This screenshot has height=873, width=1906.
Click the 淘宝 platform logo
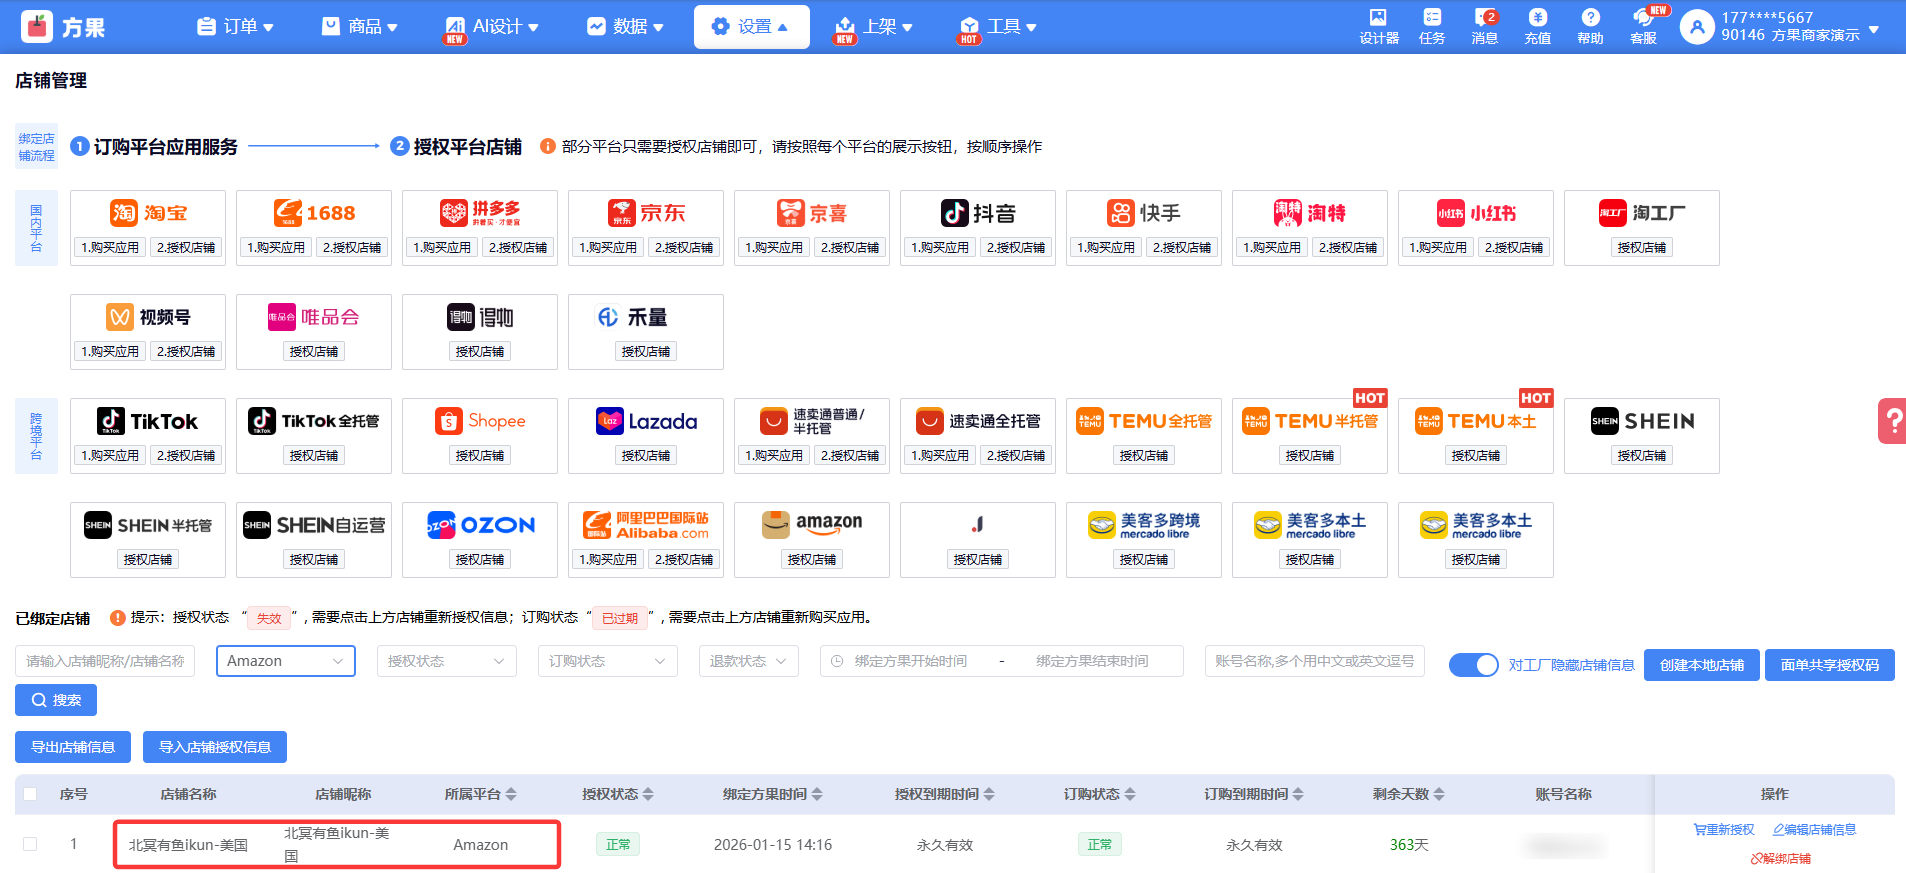(148, 213)
